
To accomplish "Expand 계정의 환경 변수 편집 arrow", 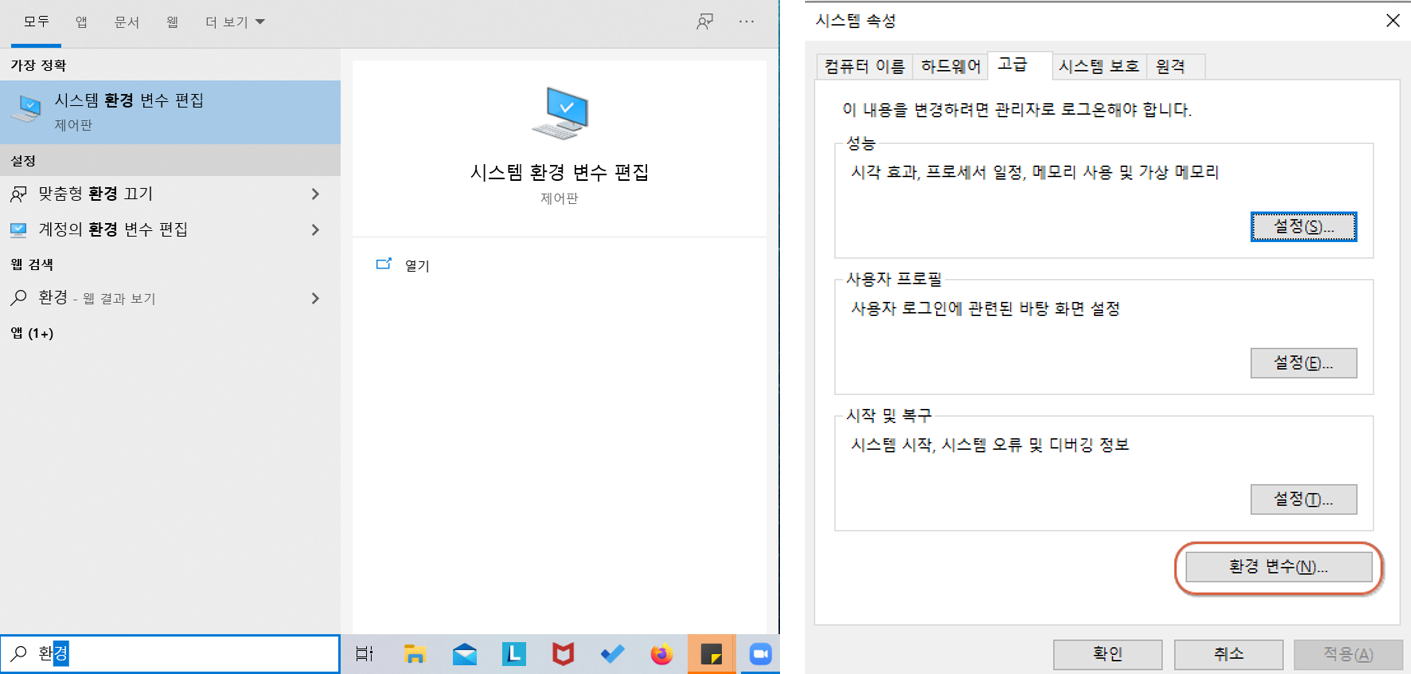I will coord(316,230).
